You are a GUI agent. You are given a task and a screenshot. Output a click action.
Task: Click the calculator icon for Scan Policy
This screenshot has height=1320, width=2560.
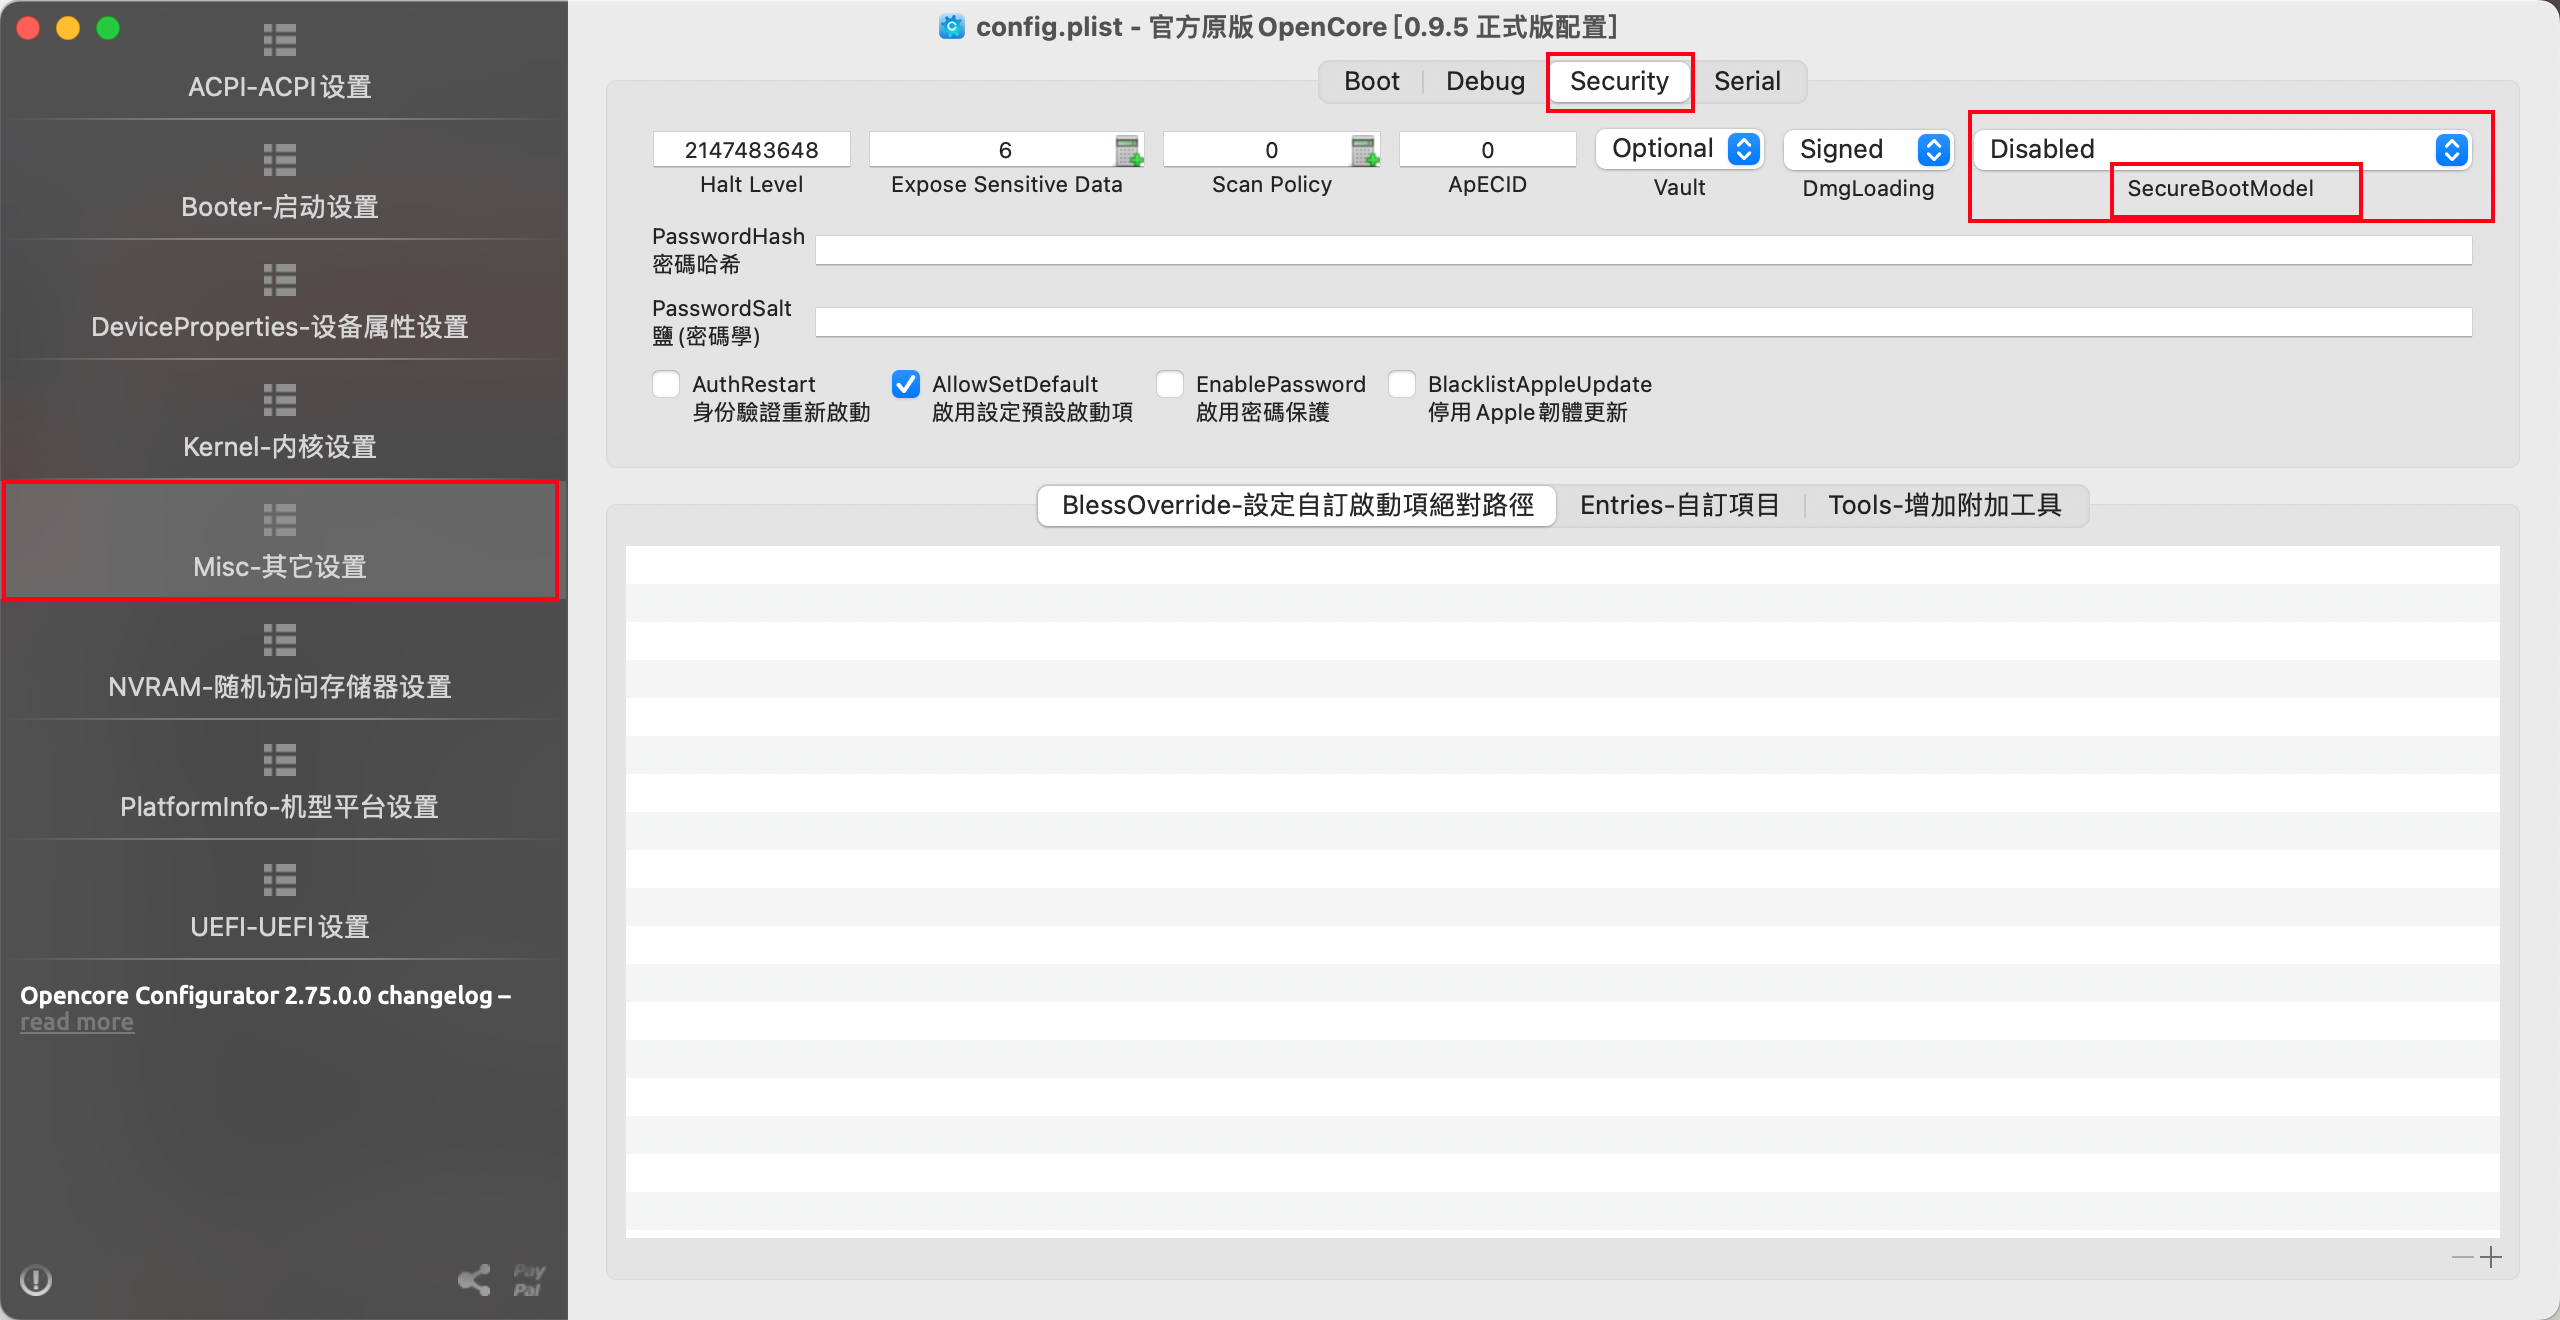point(1365,150)
